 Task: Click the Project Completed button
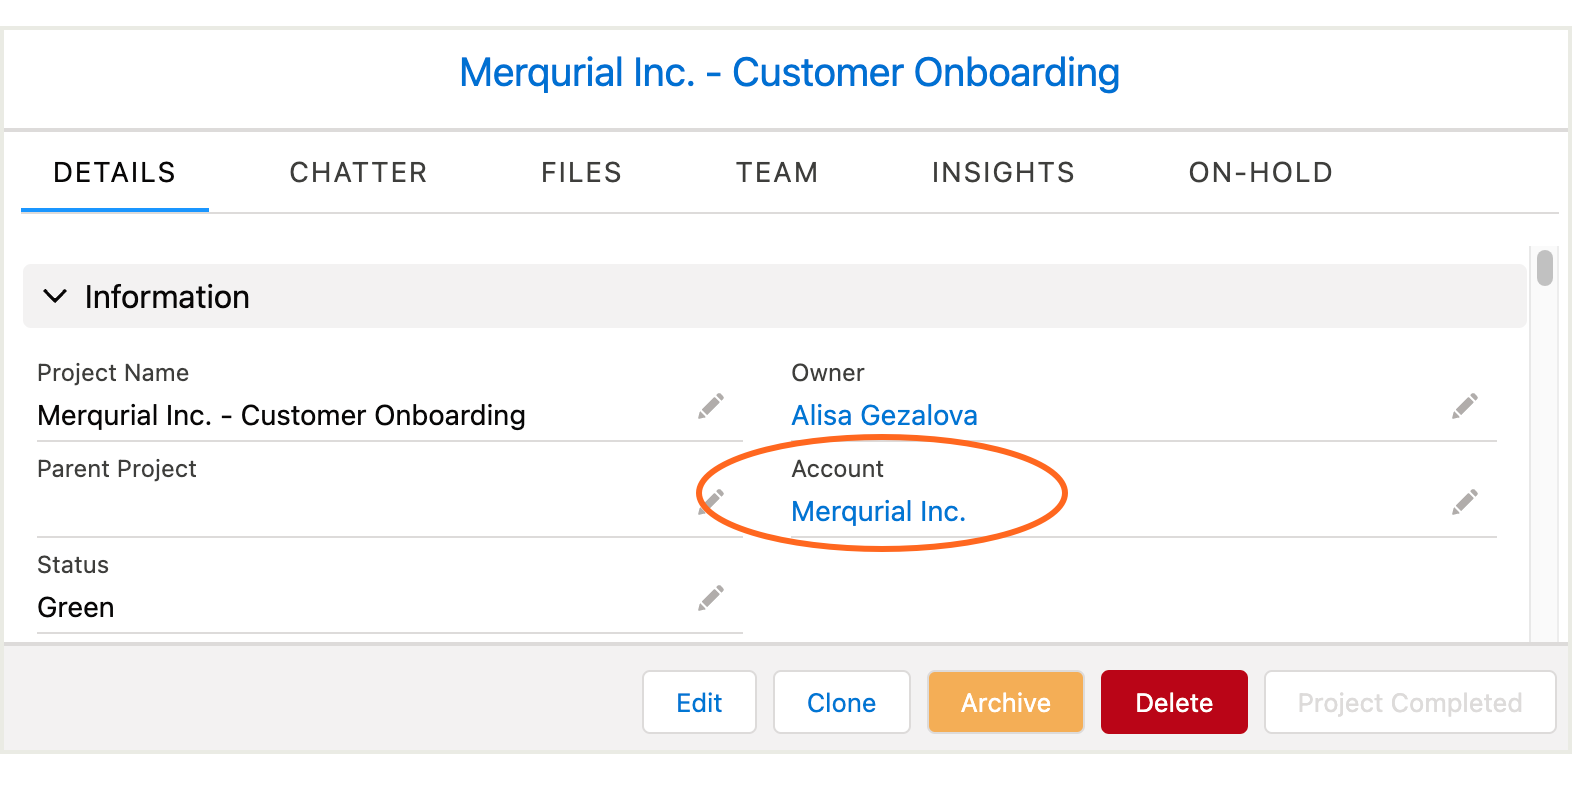tap(1409, 702)
